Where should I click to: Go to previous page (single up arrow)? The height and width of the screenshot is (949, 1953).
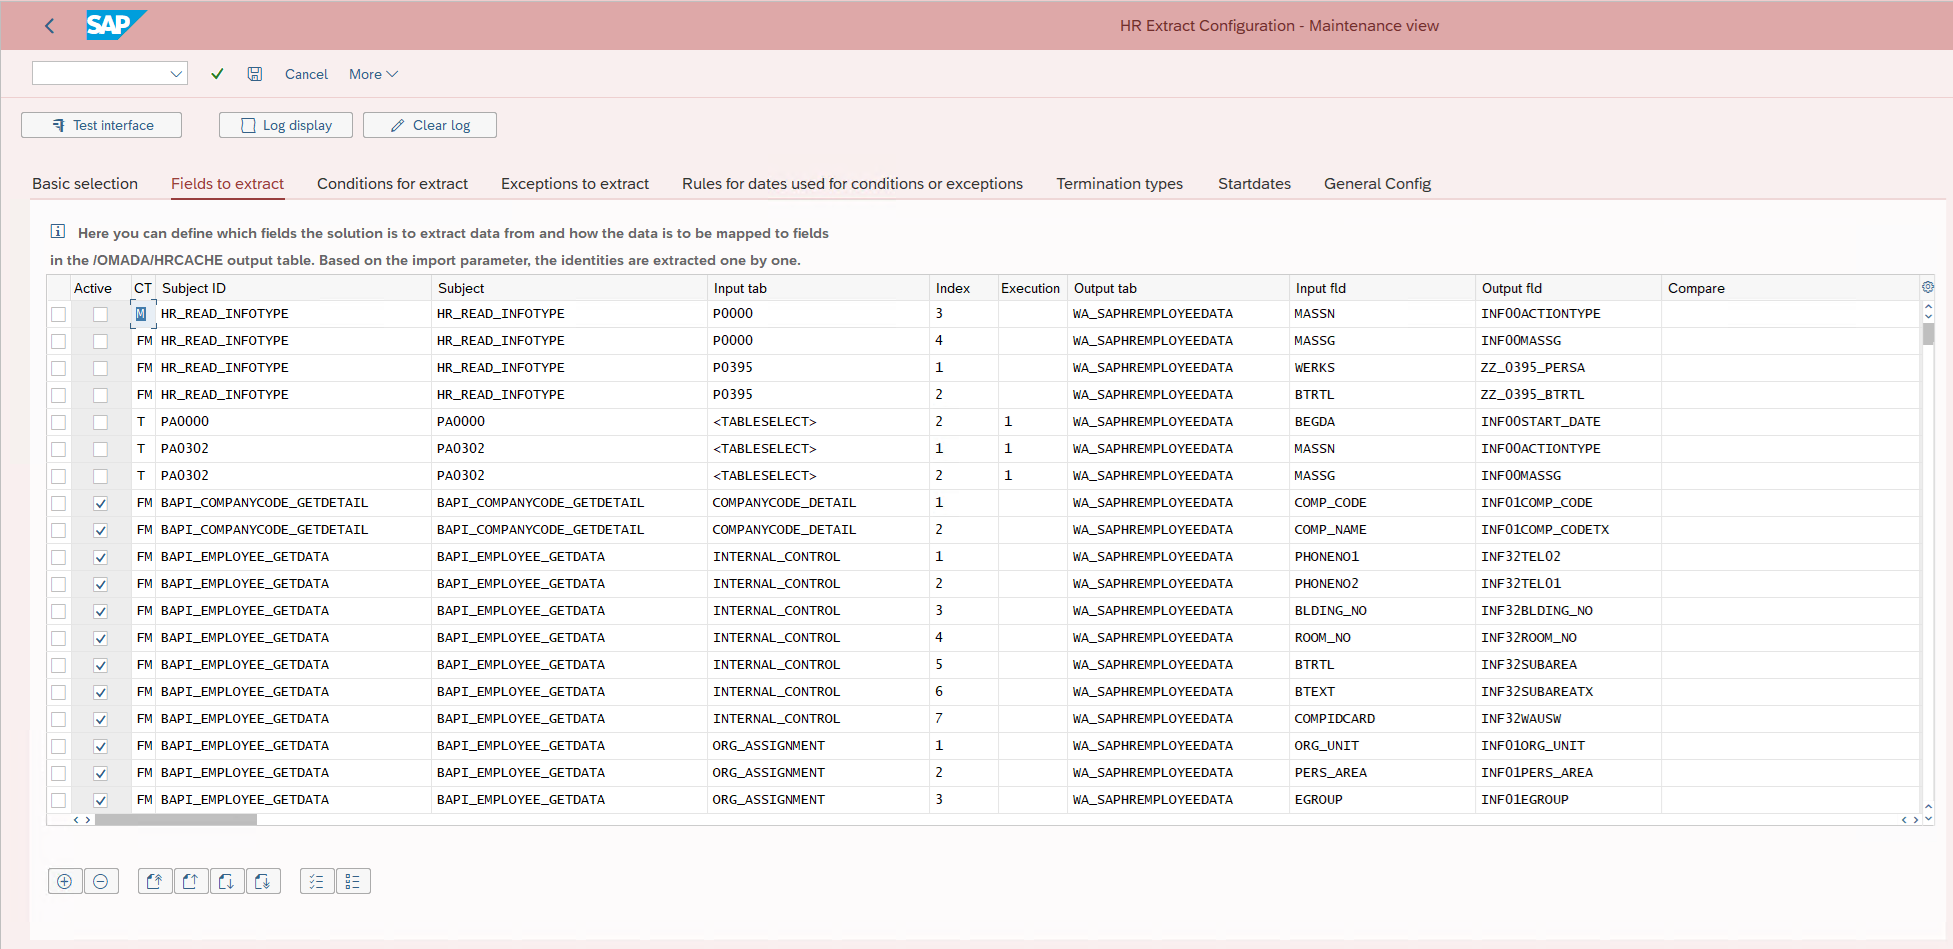point(190,881)
